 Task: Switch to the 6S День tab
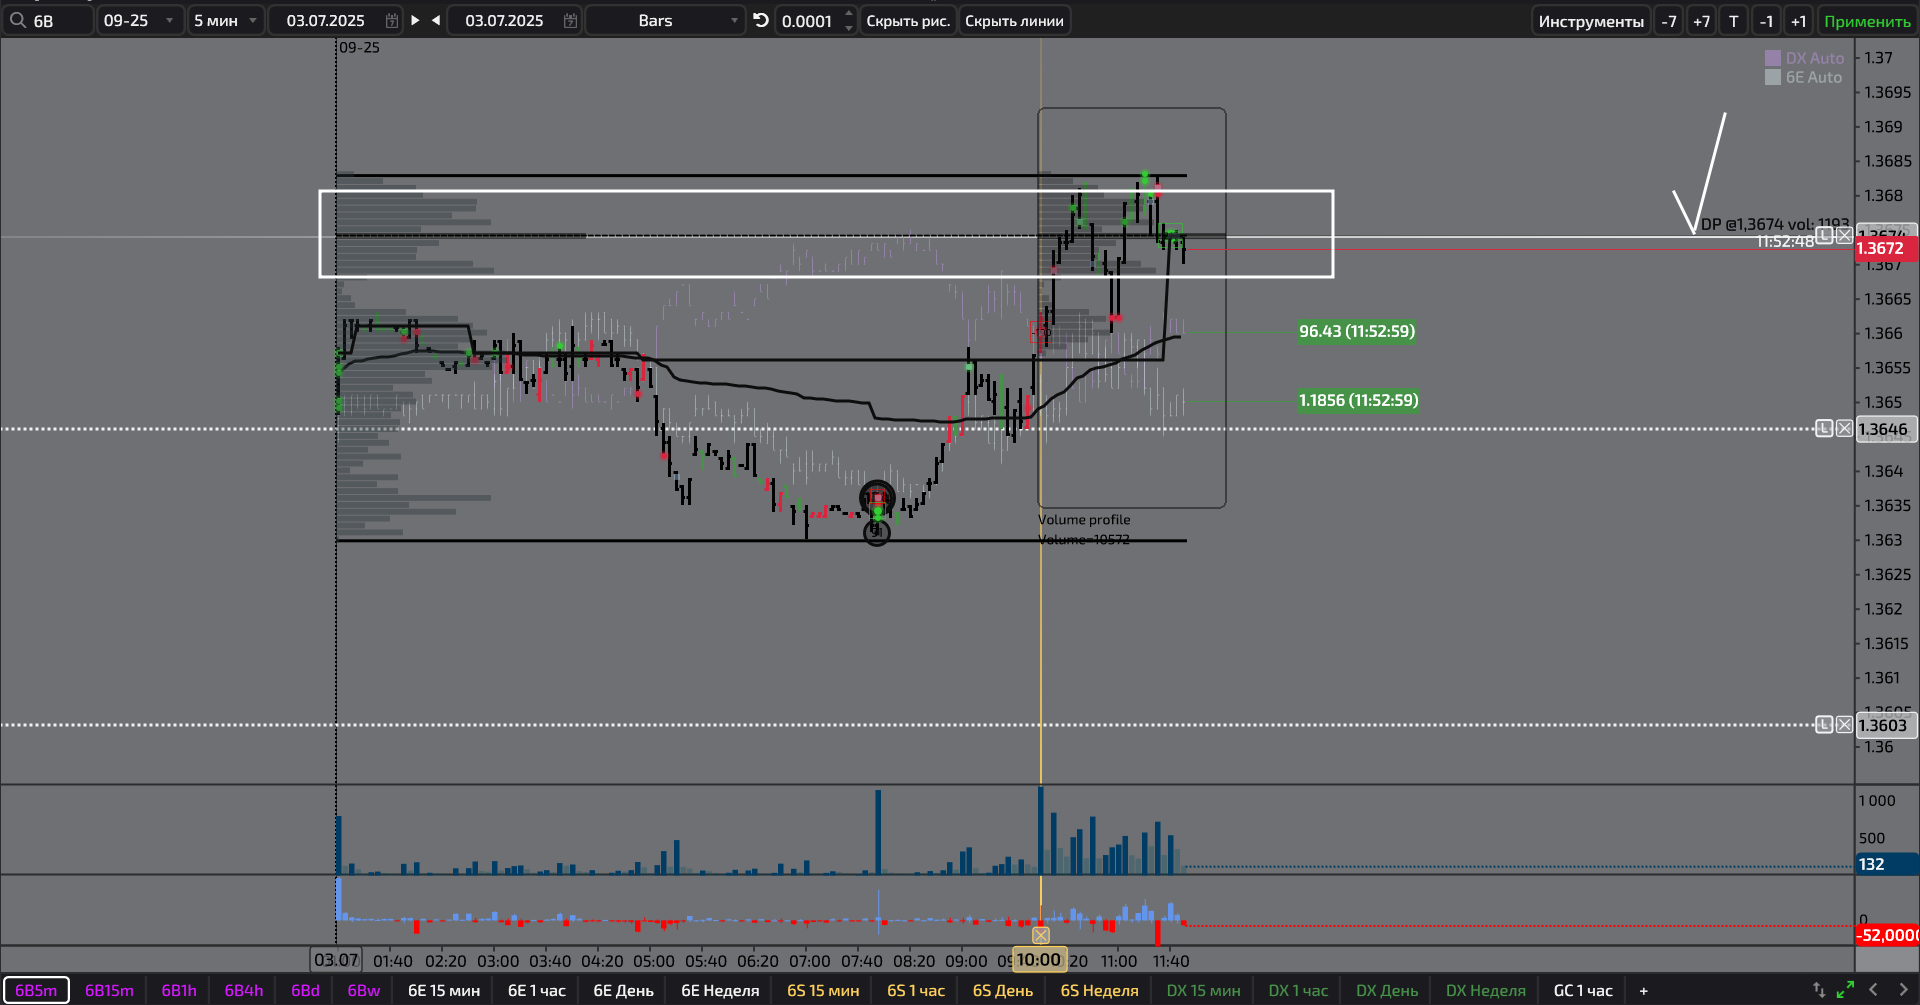[1003, 990]
